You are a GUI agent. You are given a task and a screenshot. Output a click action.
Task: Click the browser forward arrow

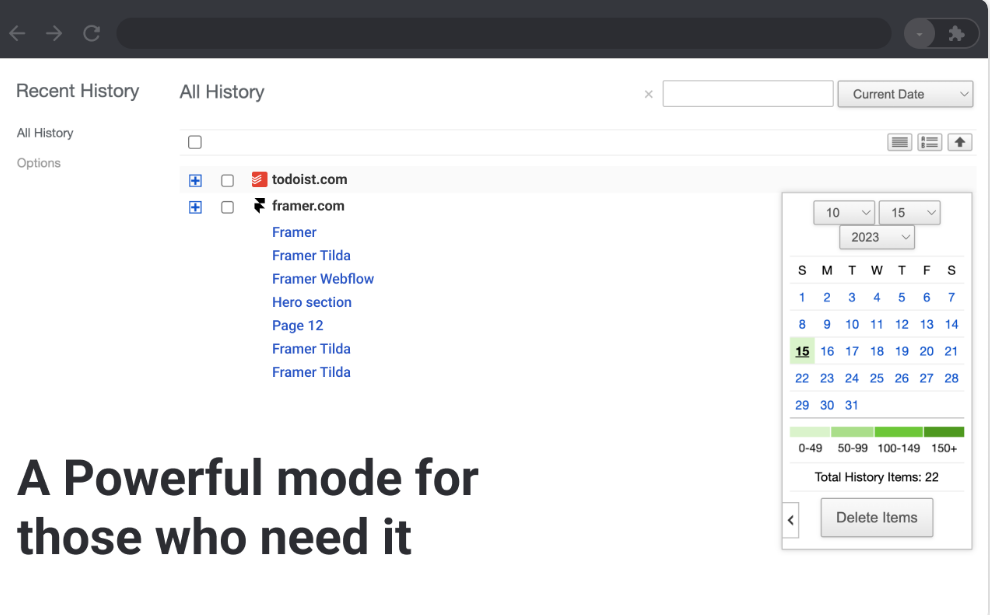tap(54, 33)
